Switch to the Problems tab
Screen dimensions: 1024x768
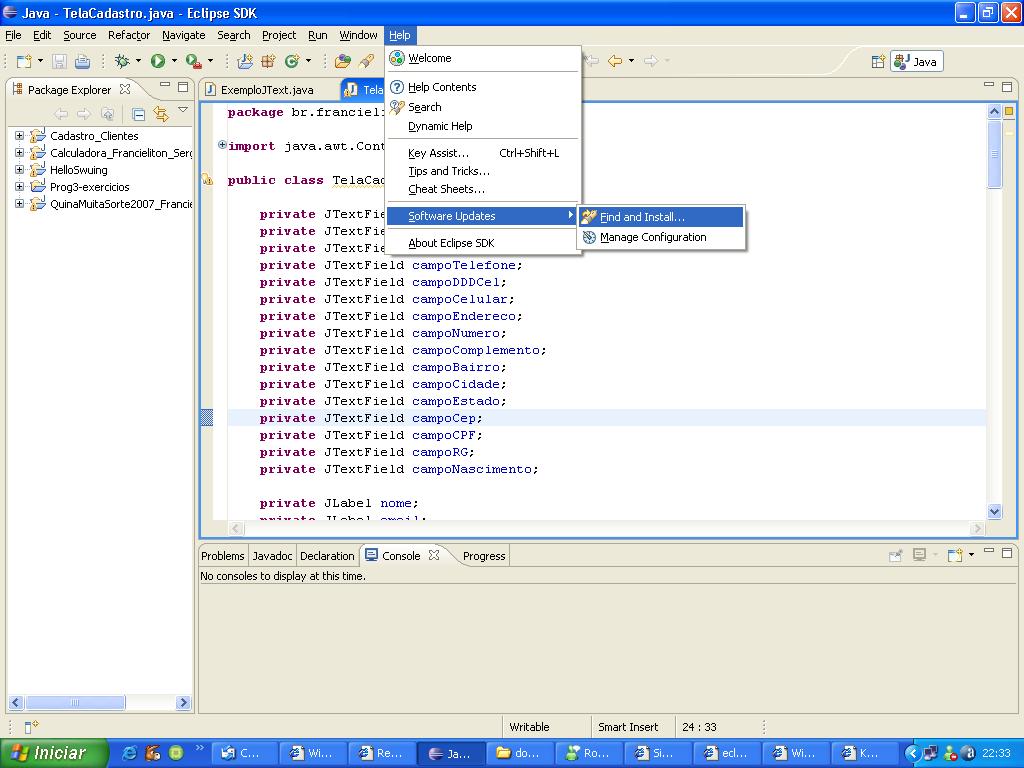point(222,556)
